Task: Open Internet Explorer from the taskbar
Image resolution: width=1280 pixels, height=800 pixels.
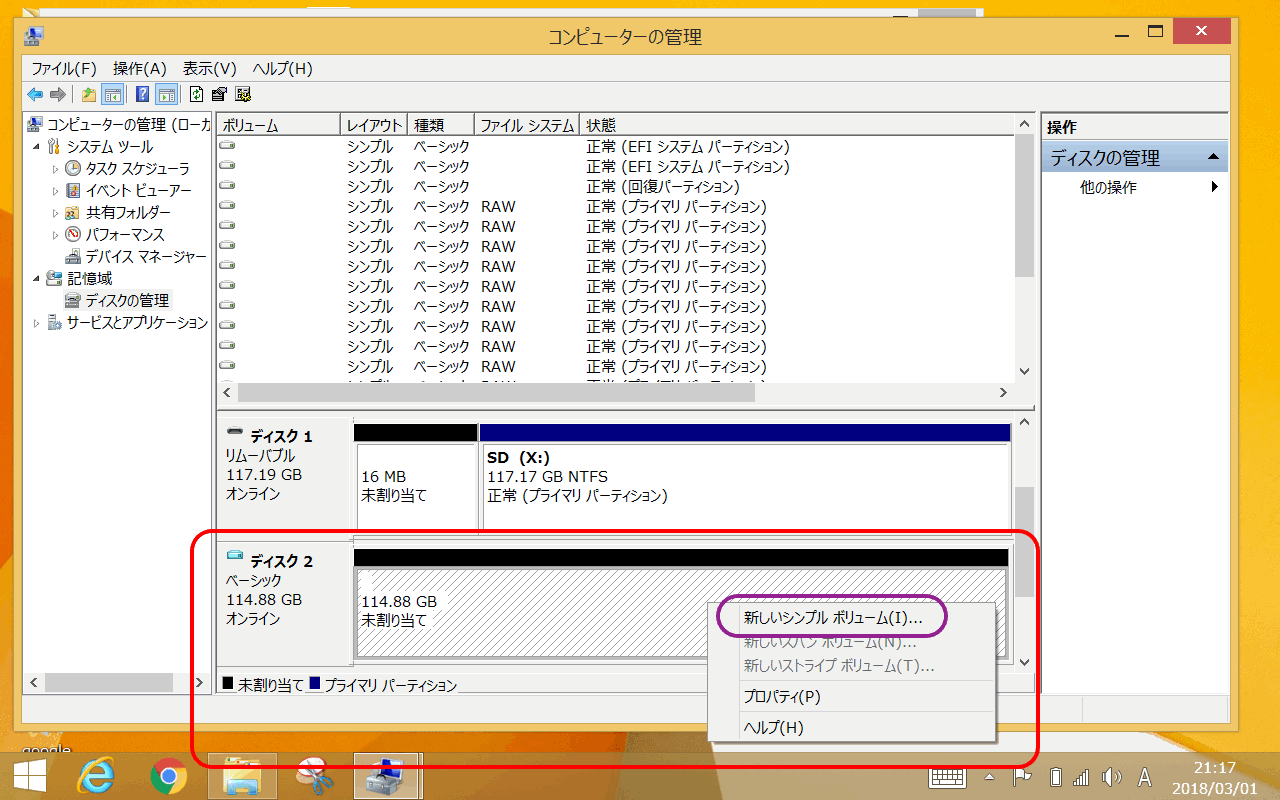Action: pyautogui.click(x=96, y=775)
